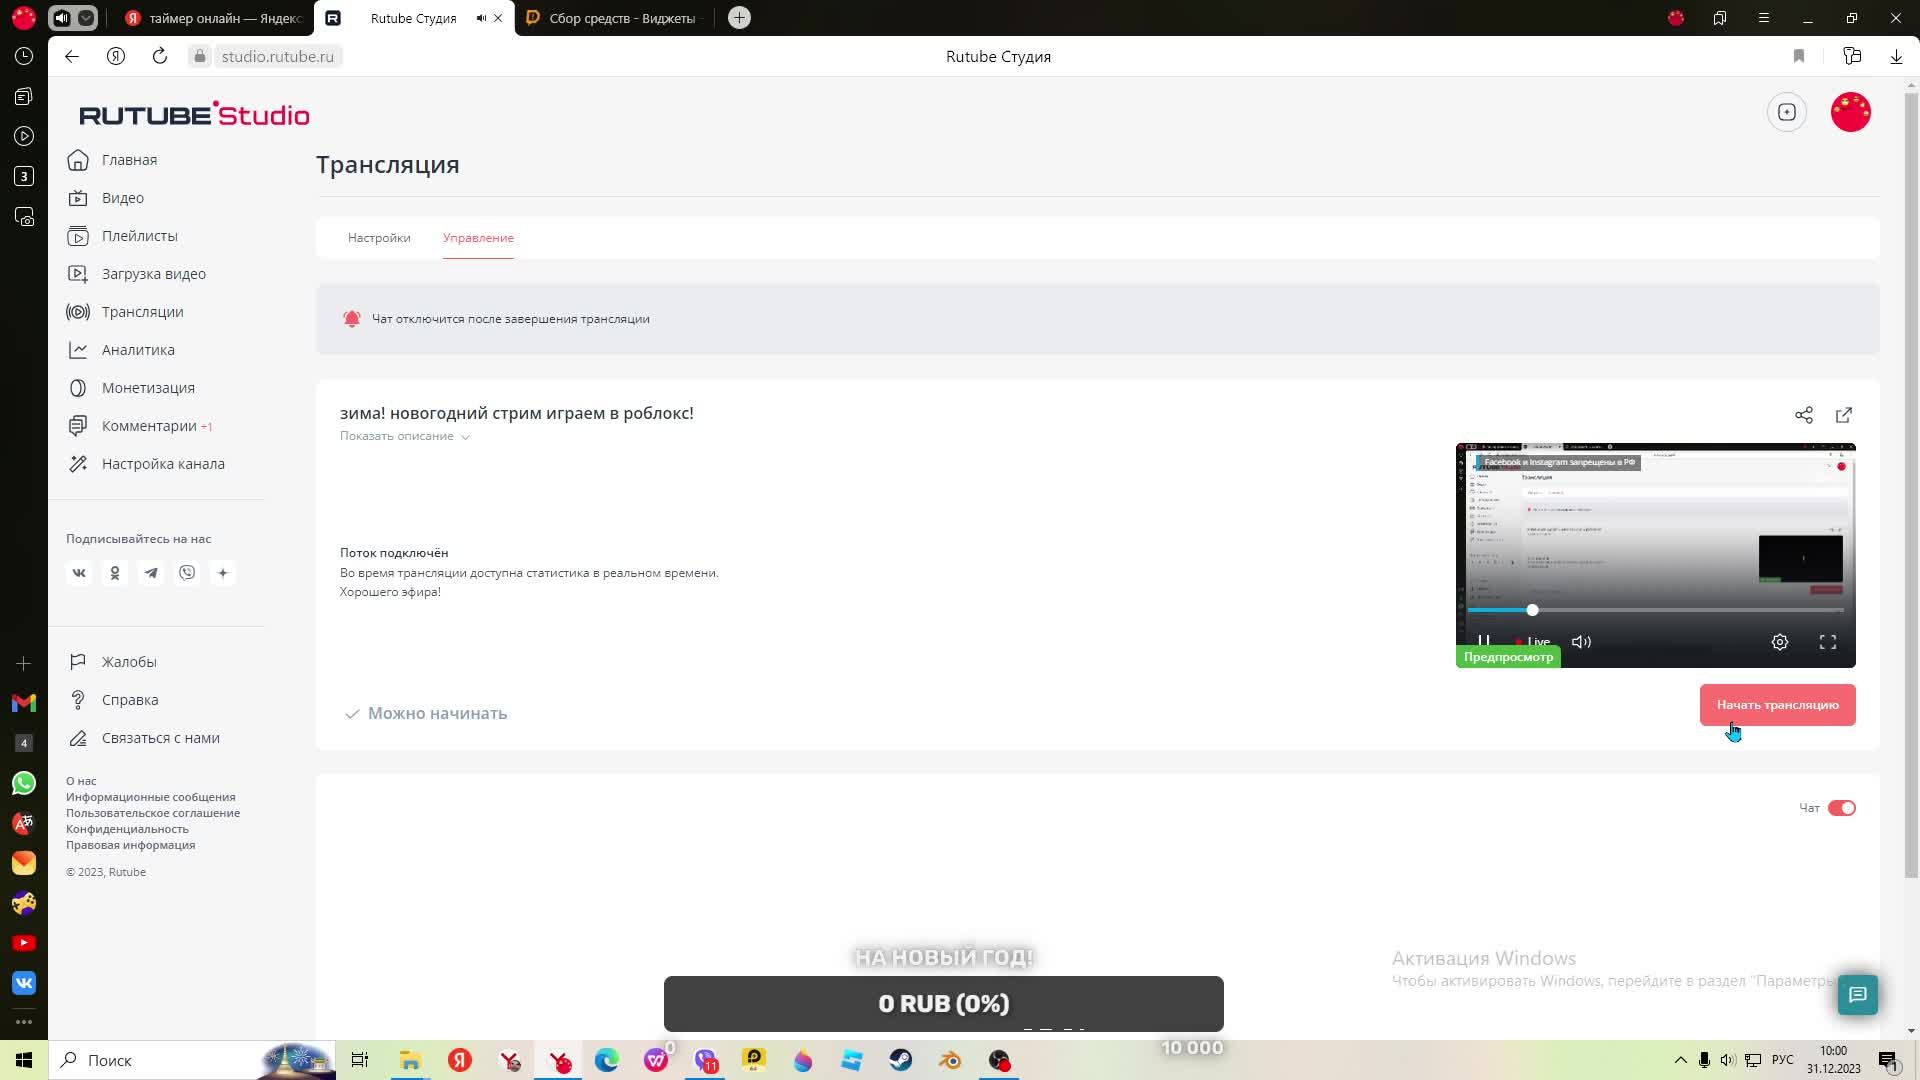Click the add video icon in the header
Screen dimensions: 1920x1080
pos(1787,112)
